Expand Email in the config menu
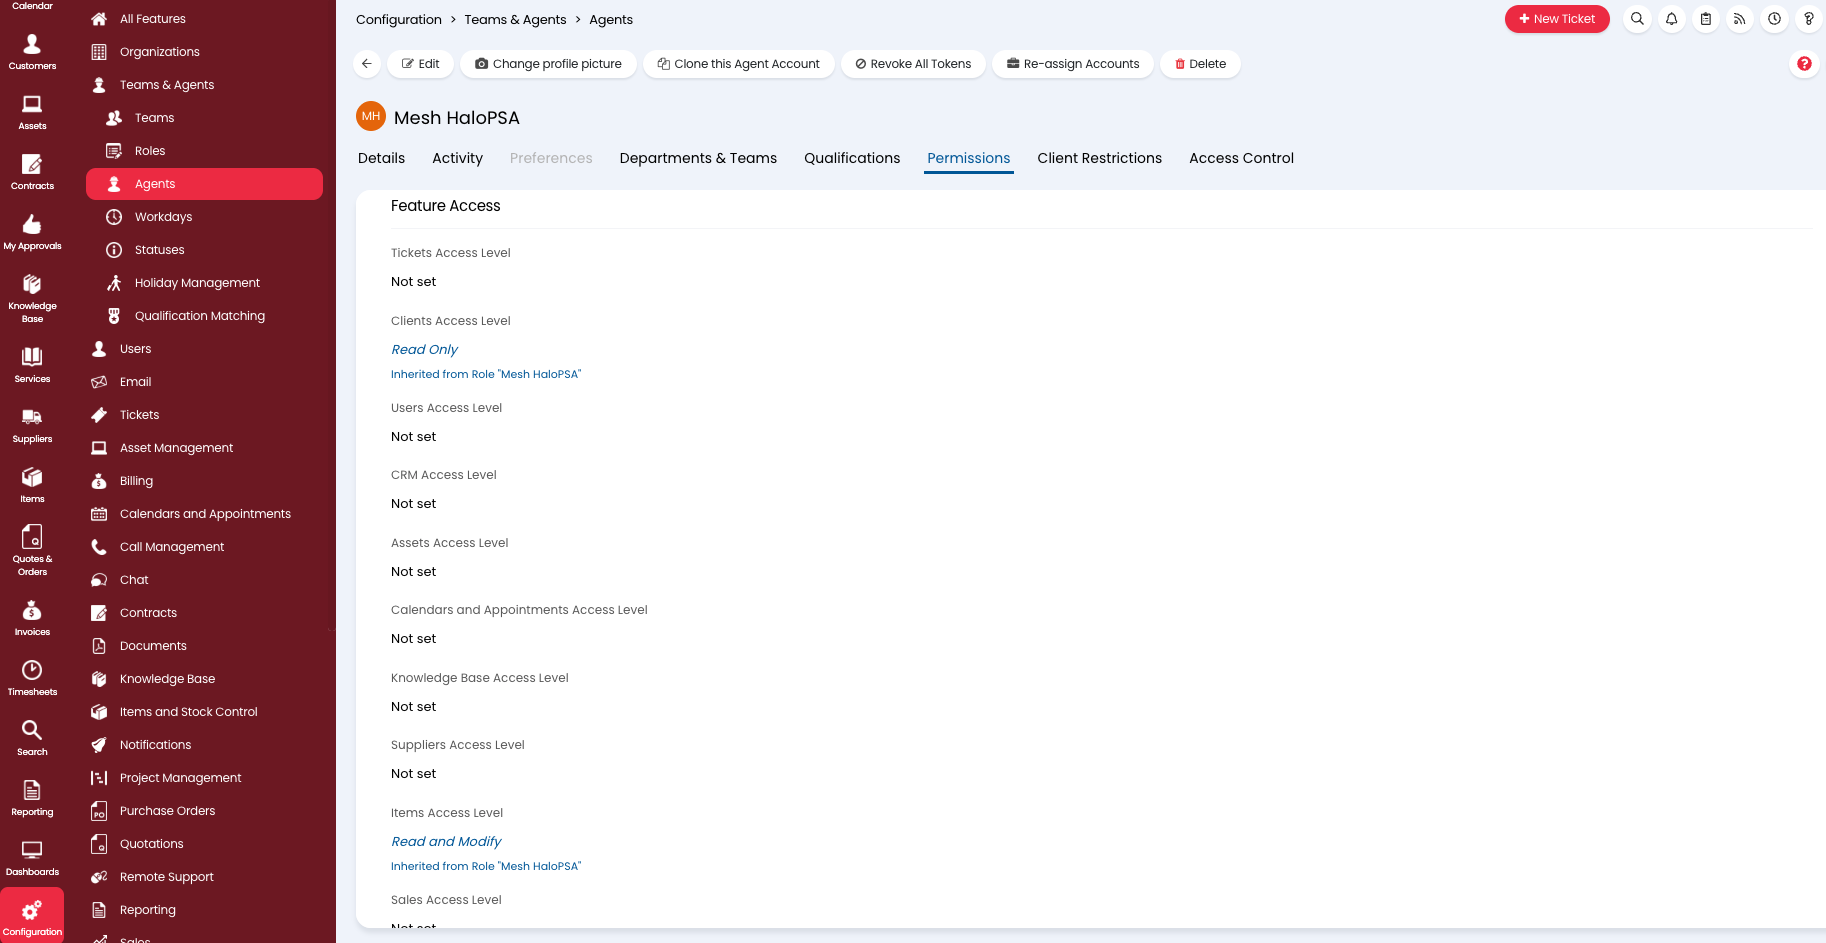 click(x=204, y=382)
